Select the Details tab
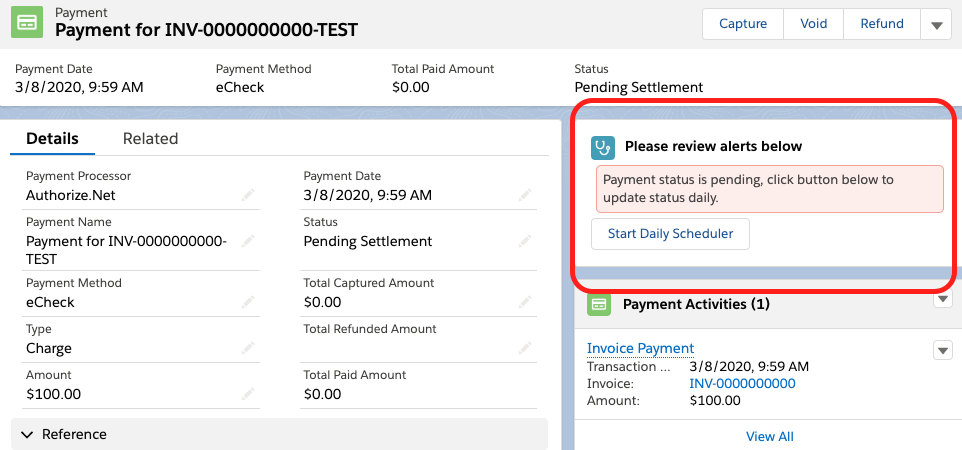962x450 pixels. click(x=52, y=139)
